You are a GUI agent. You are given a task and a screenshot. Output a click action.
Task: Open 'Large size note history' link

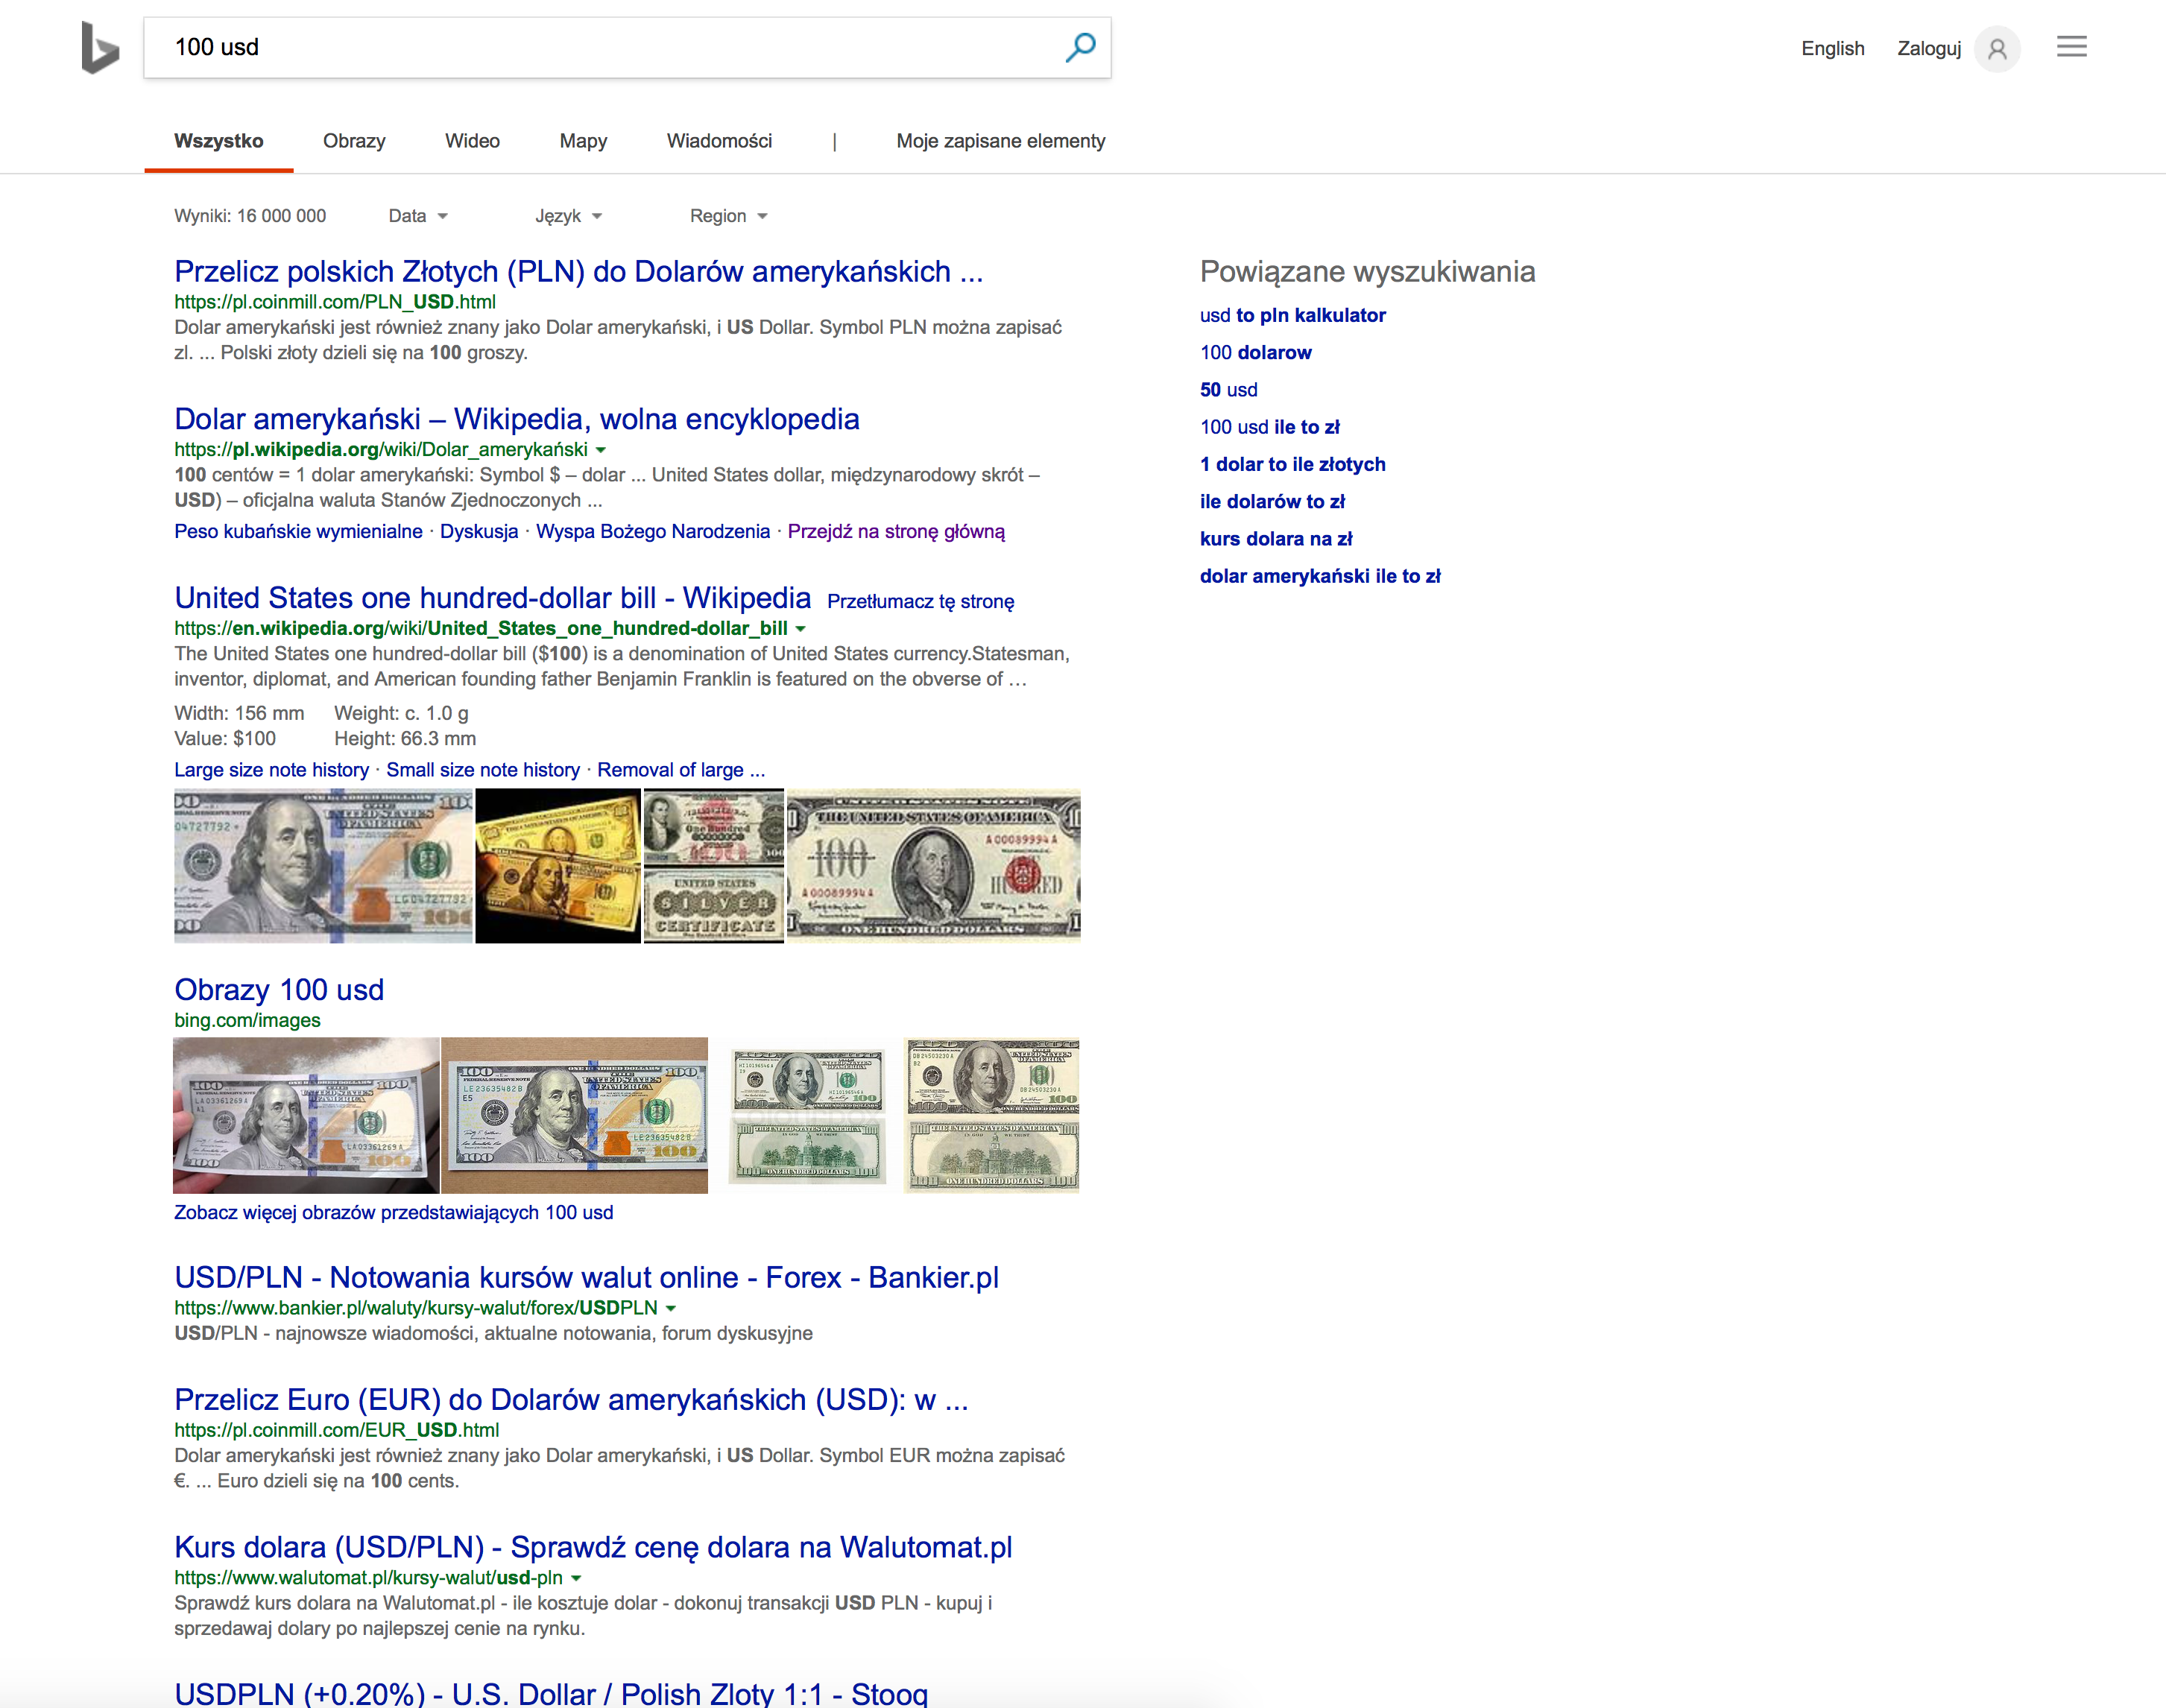[x=271, y=770]
